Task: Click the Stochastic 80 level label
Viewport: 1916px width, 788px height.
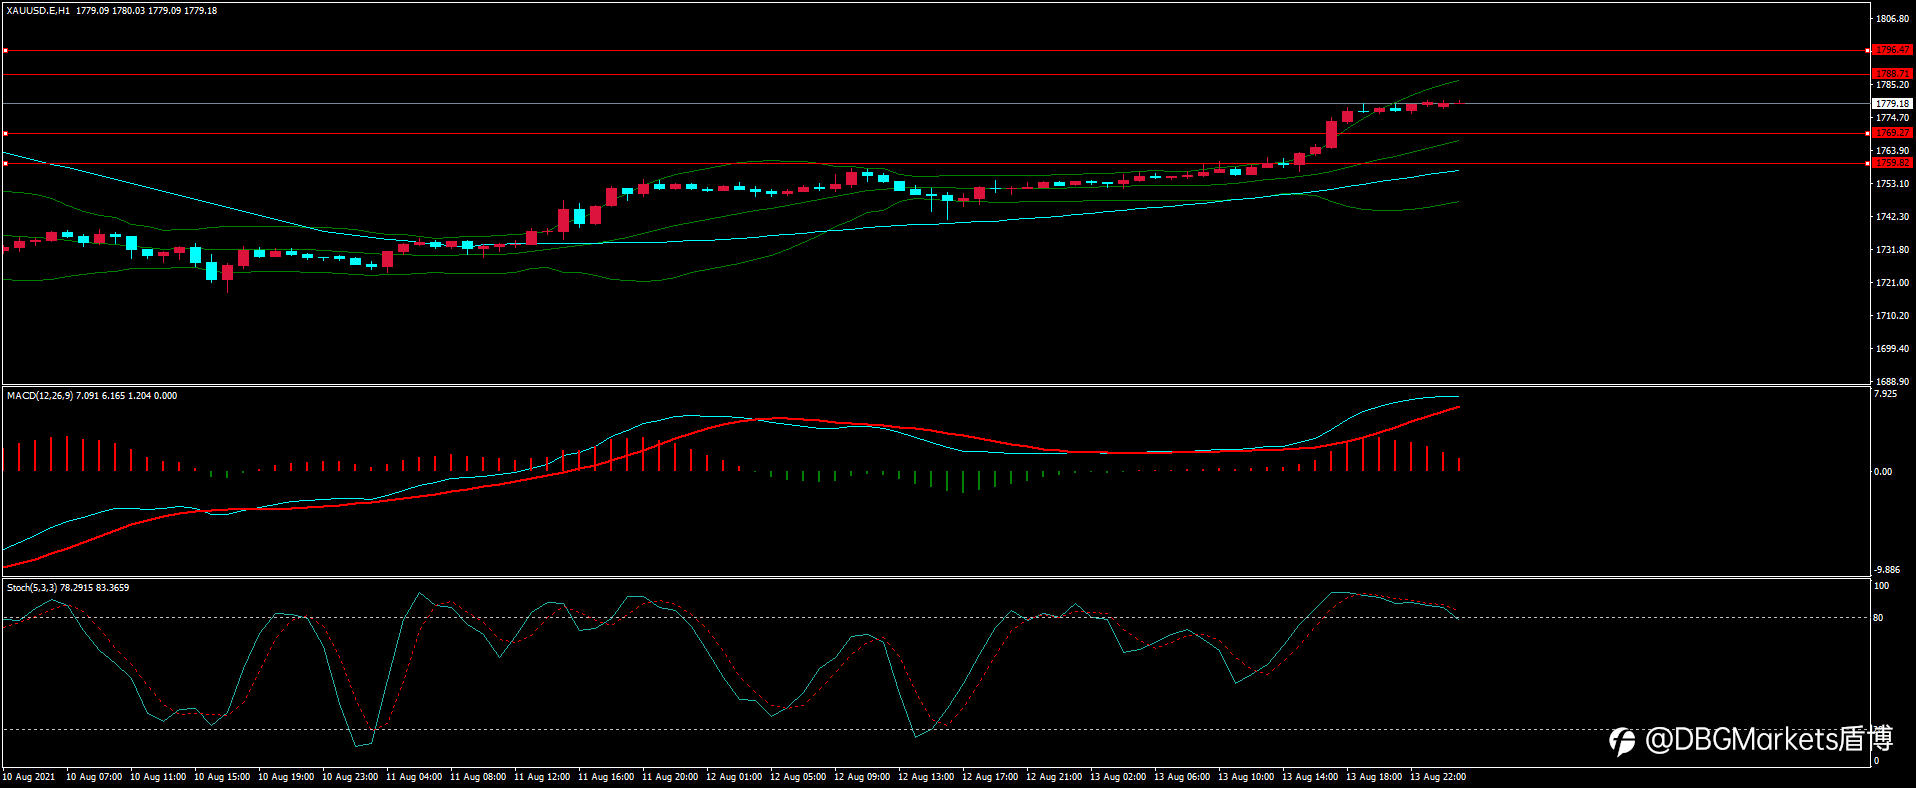Action: 1878,618
